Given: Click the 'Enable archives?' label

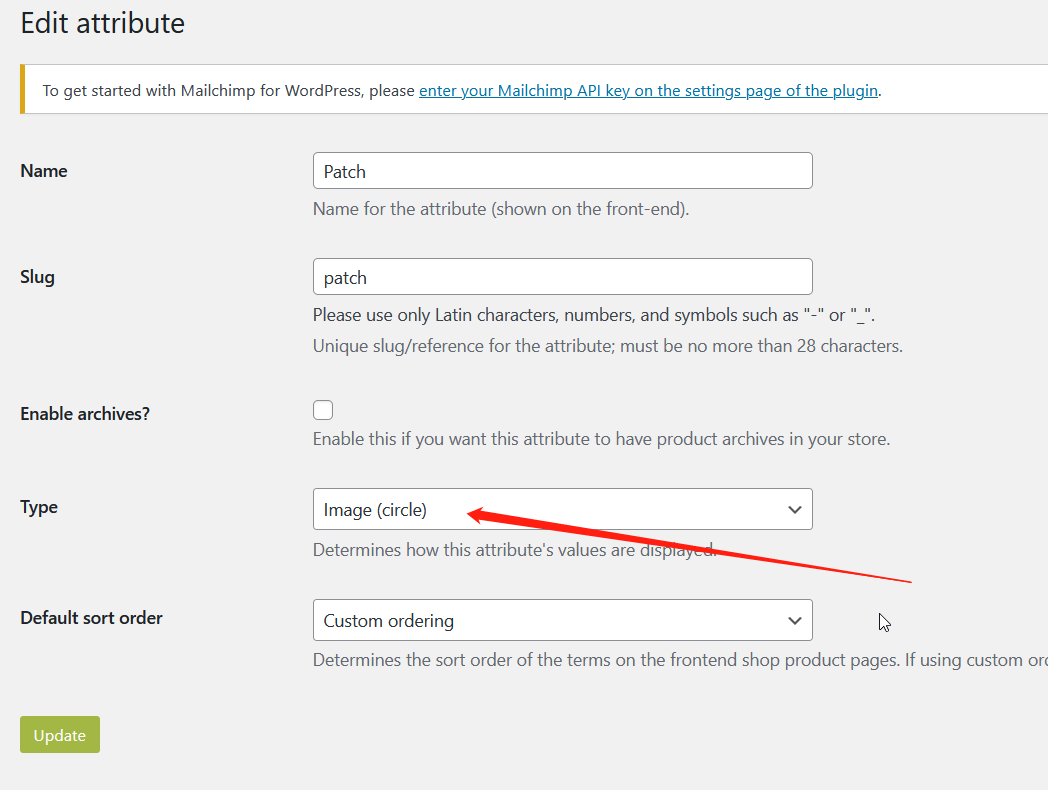Looking at the screenshot, I should pos(85,414).
